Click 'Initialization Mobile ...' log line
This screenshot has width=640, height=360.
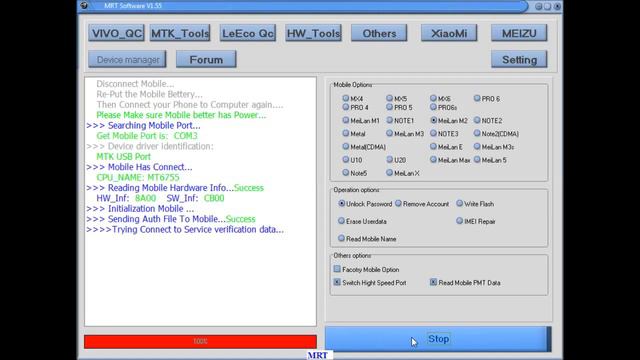coord(140,209)
